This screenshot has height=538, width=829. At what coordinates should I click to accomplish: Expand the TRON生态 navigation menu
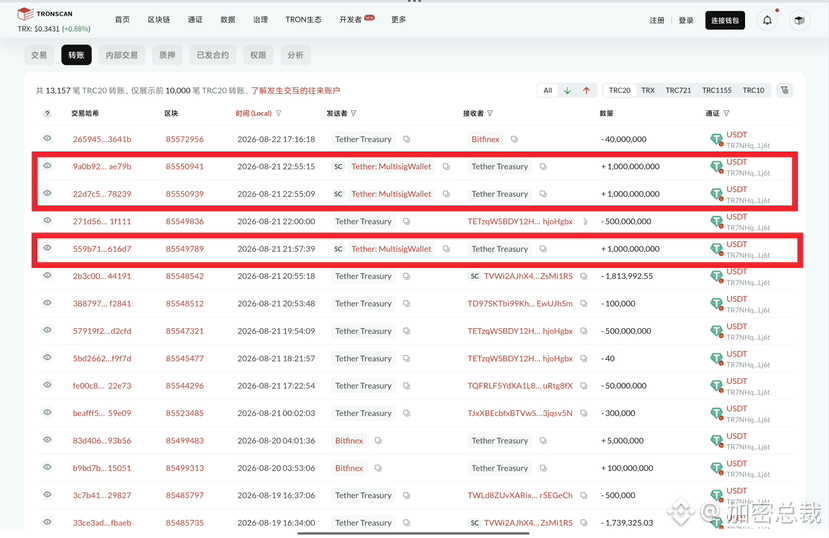[303, 20]
